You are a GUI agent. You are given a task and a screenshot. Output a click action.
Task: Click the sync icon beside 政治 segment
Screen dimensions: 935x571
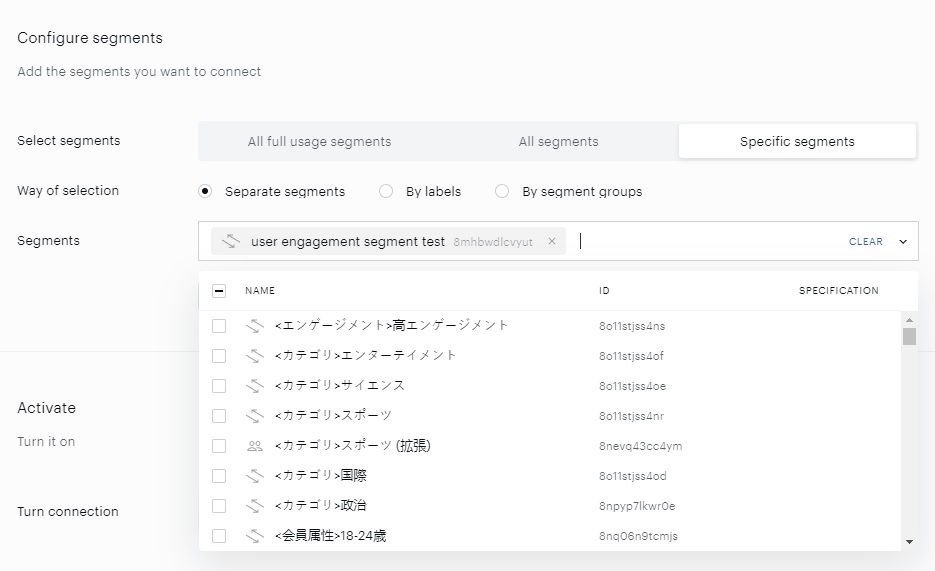[255, 505]
